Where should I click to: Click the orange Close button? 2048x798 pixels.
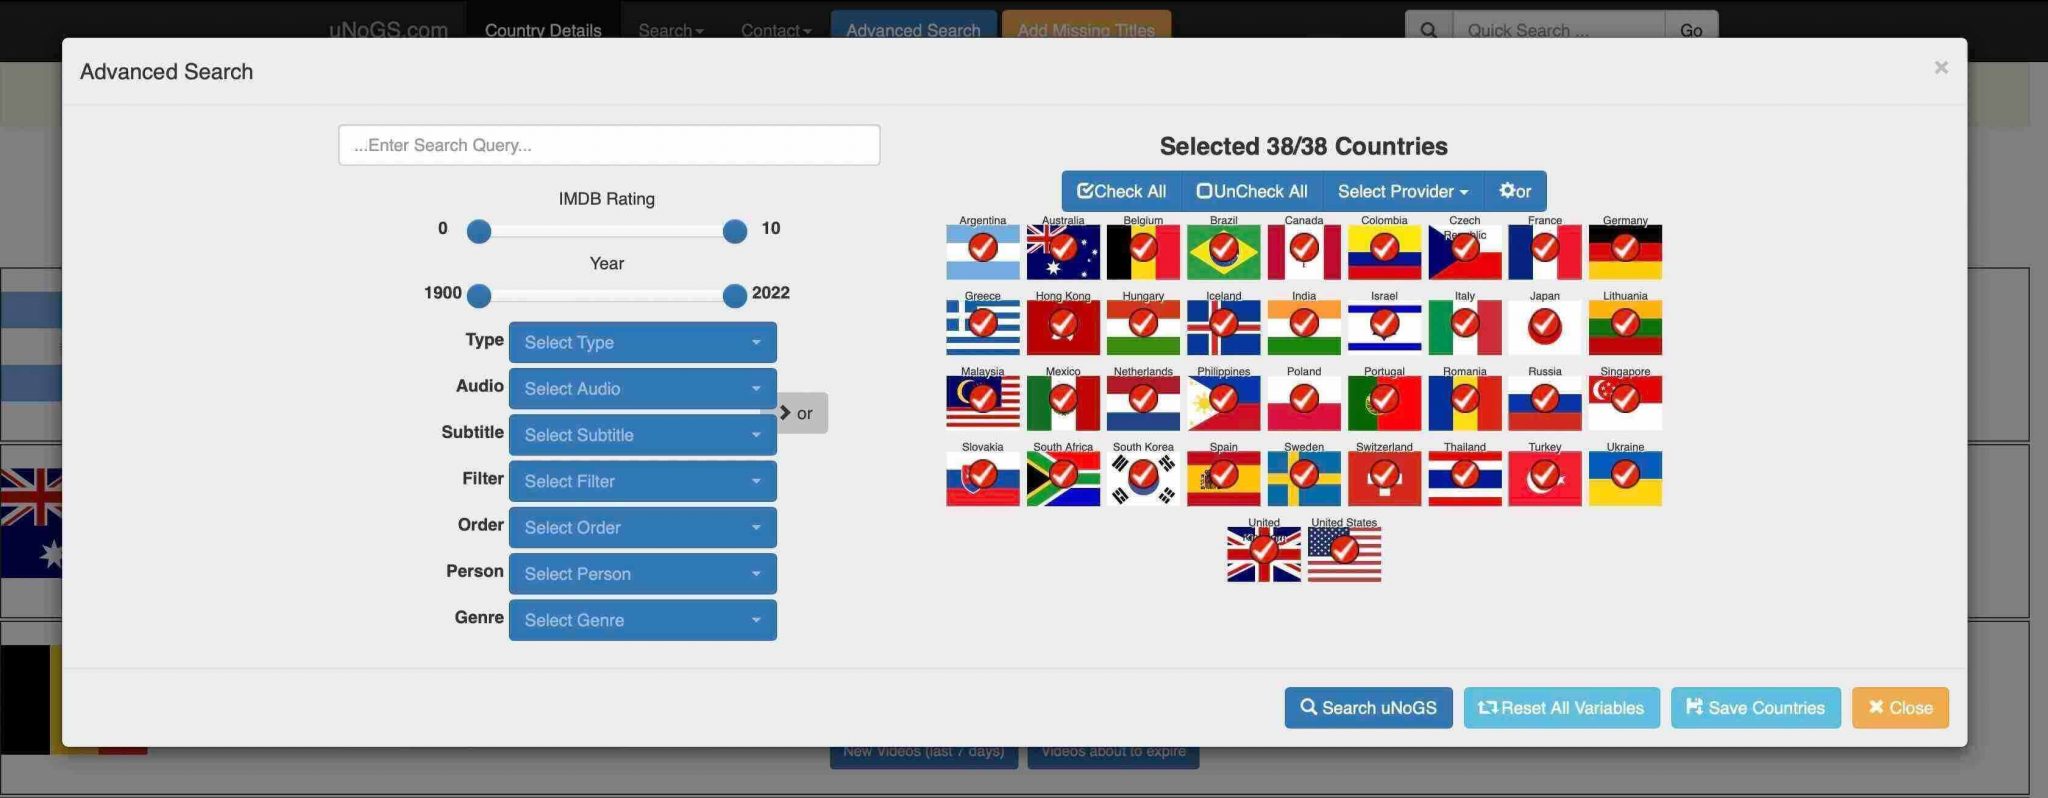[1899, 708]
